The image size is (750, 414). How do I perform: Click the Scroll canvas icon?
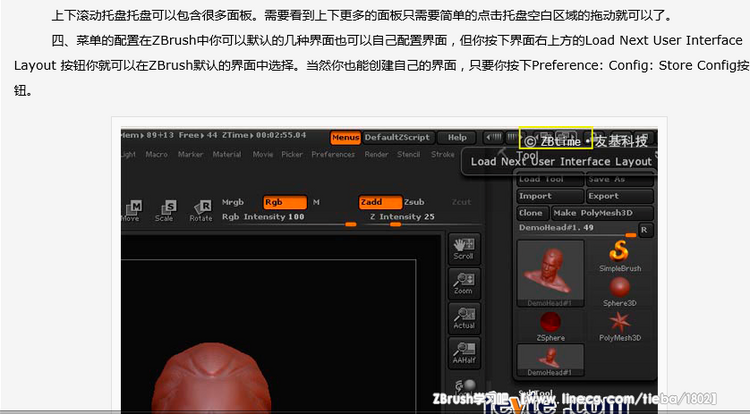coord(464,249)
